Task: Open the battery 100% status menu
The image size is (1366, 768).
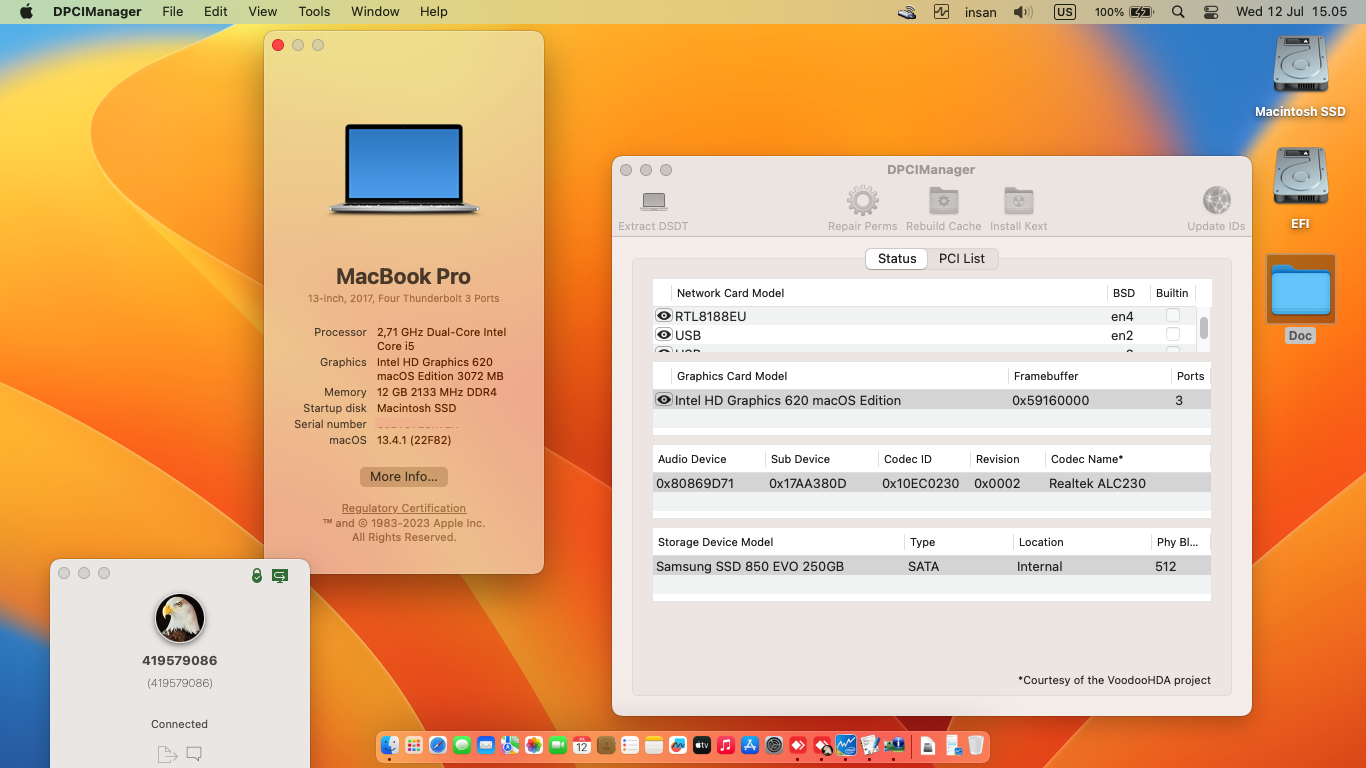Action: point(1124,12)
